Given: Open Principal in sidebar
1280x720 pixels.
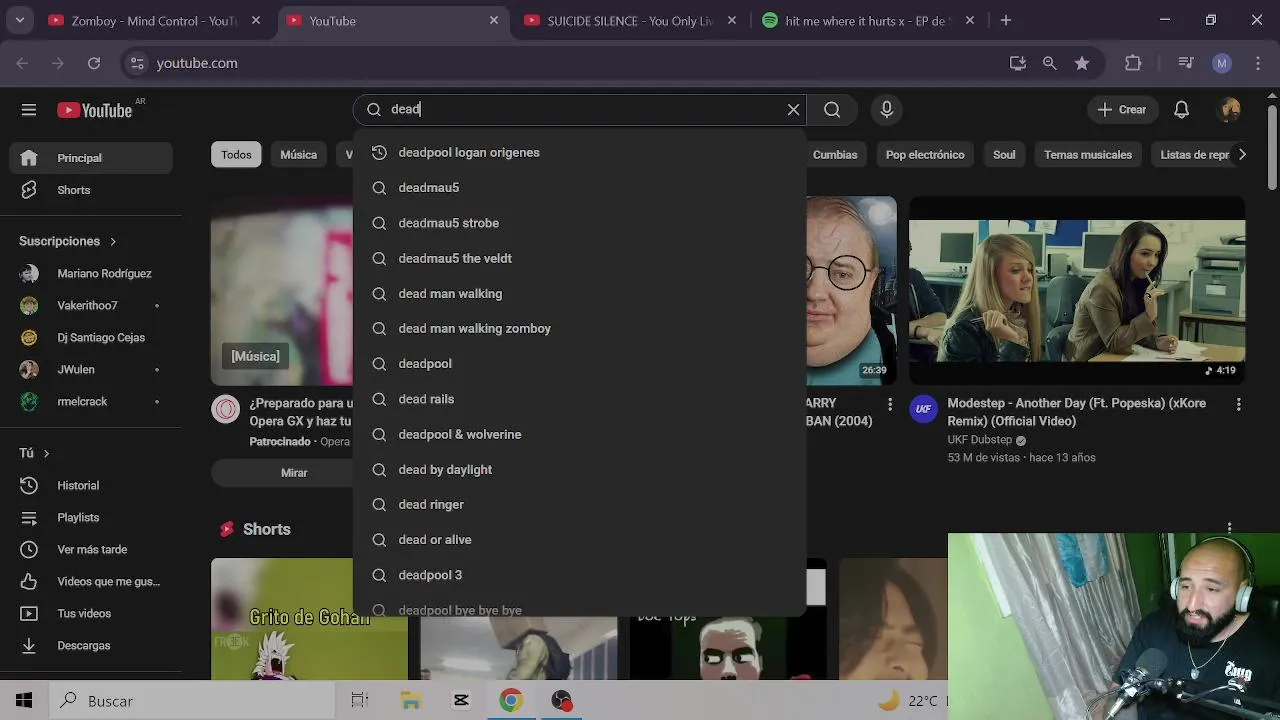Looking at the screenshot, I should point(91,158).
